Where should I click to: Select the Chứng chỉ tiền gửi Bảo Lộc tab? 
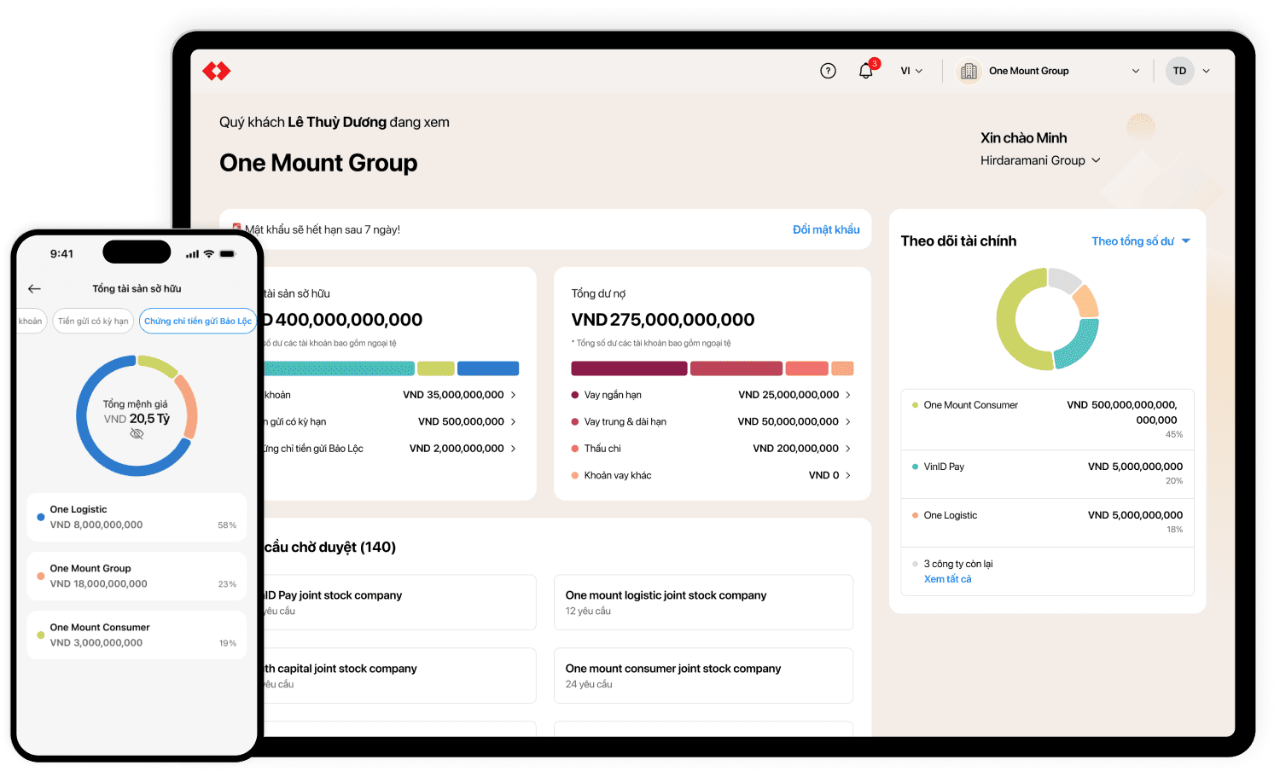click(x=197, y=321)
